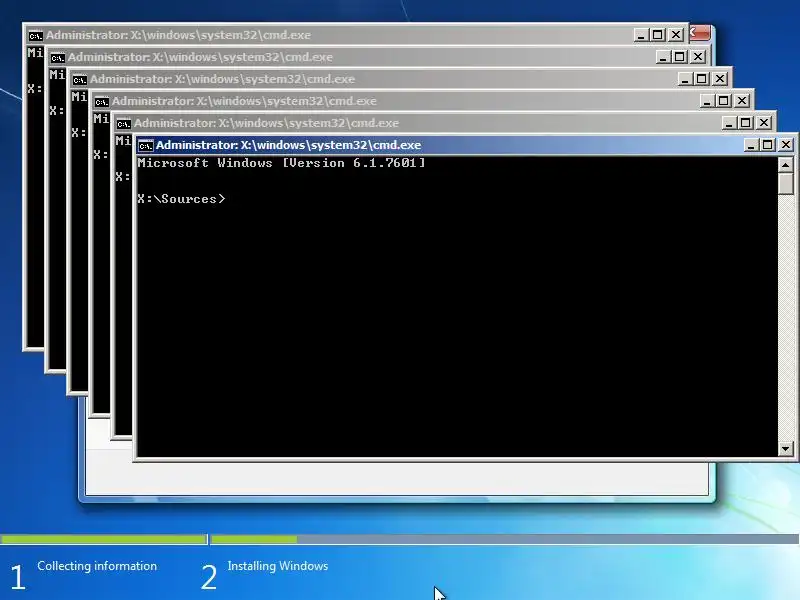Viewport: 800px width, 600px height.
Task: Minimize the cmd window directly behind the active one
Action: pyautogui.click(x=729, y=122)
